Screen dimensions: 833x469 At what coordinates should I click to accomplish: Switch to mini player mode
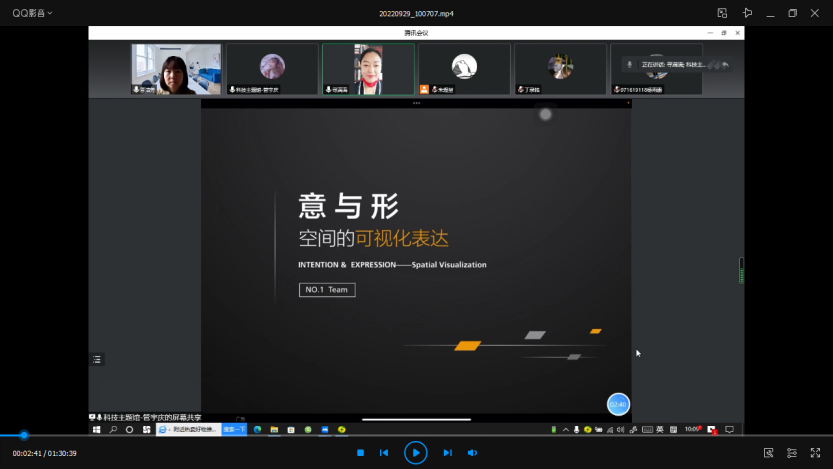(x=722, y=13)
